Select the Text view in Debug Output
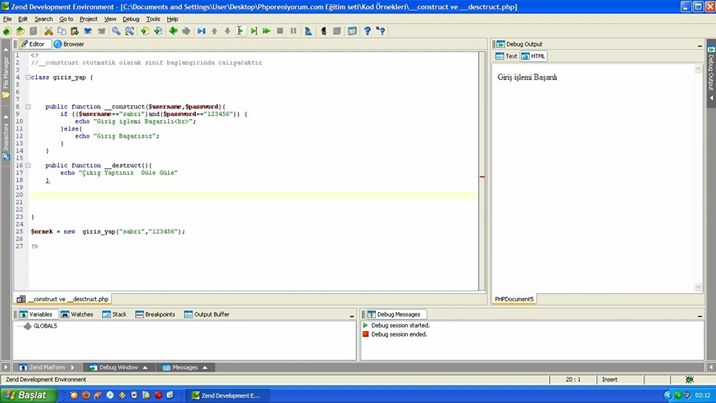This screenshot has width=716, height=403. pos(506,56)
